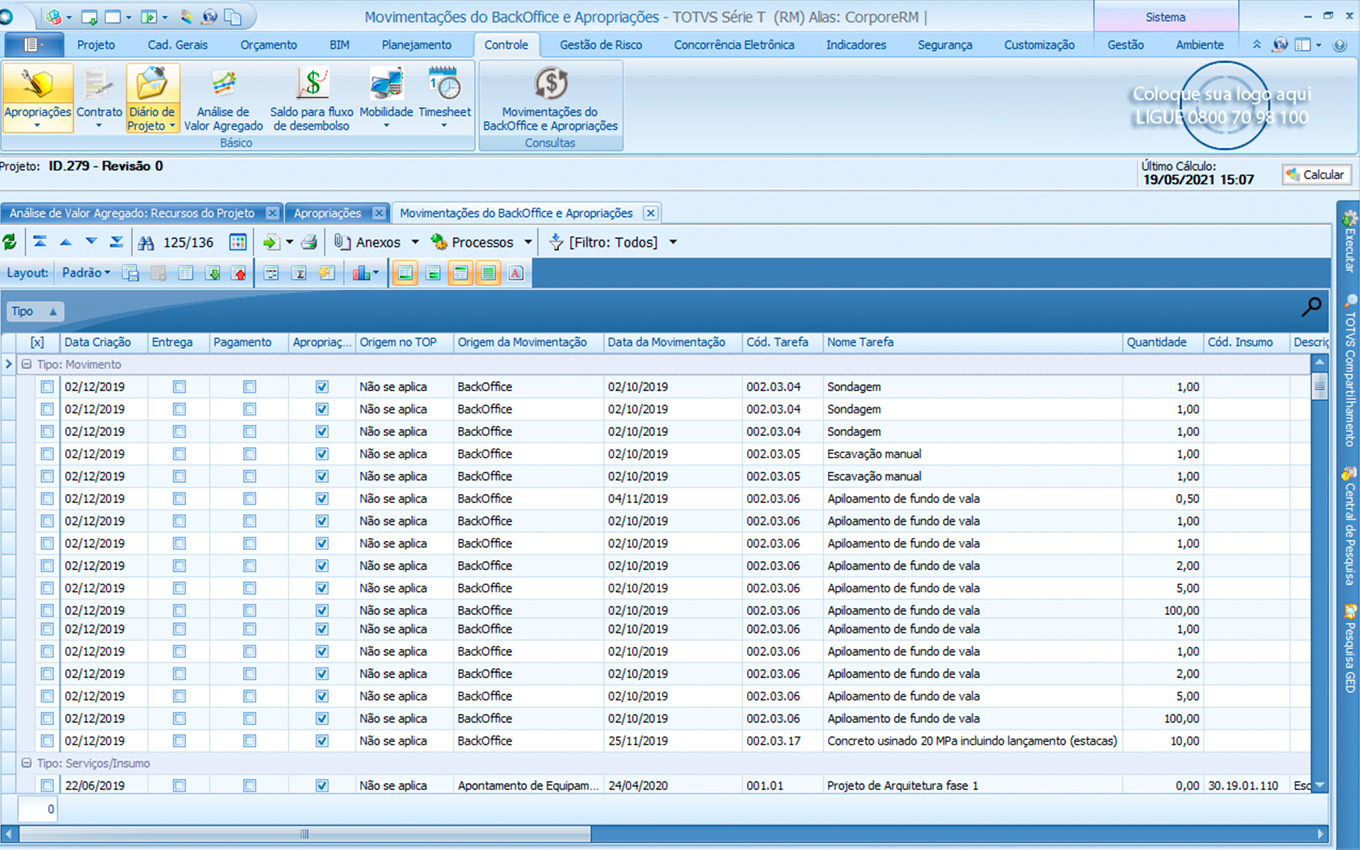Open Análise de Valor Agregado
The width and height of the screenshot is (1360, 850).
[224, 98]
